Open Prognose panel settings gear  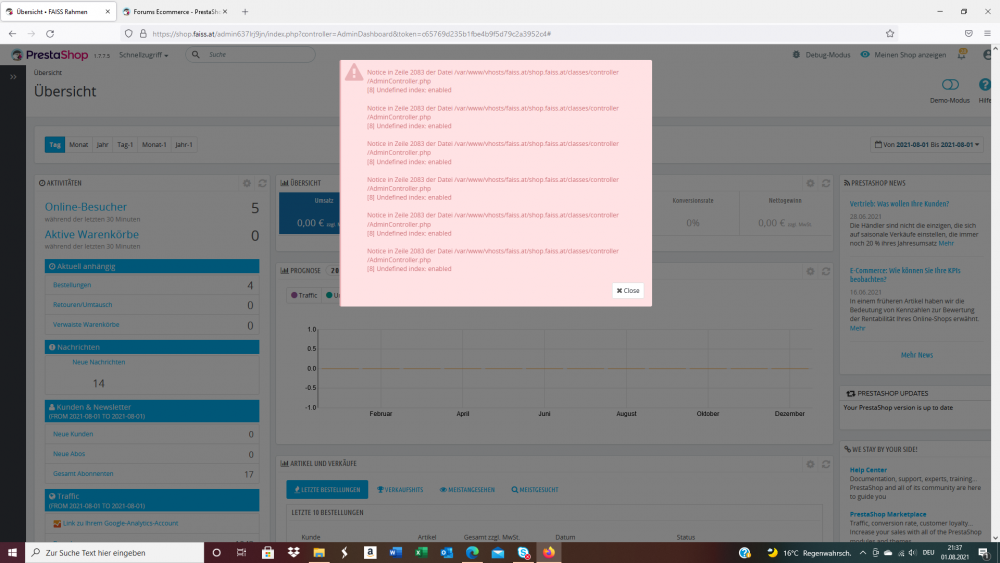(x=811, y=271)
